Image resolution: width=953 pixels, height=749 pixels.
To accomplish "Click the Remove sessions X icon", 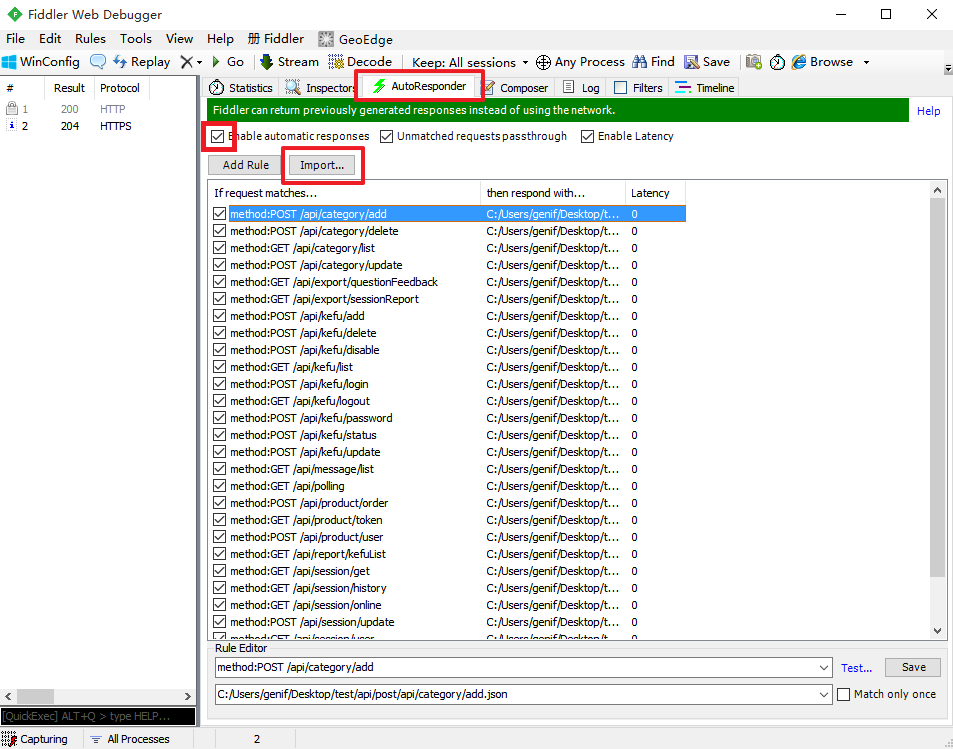I will click(187, 62).
